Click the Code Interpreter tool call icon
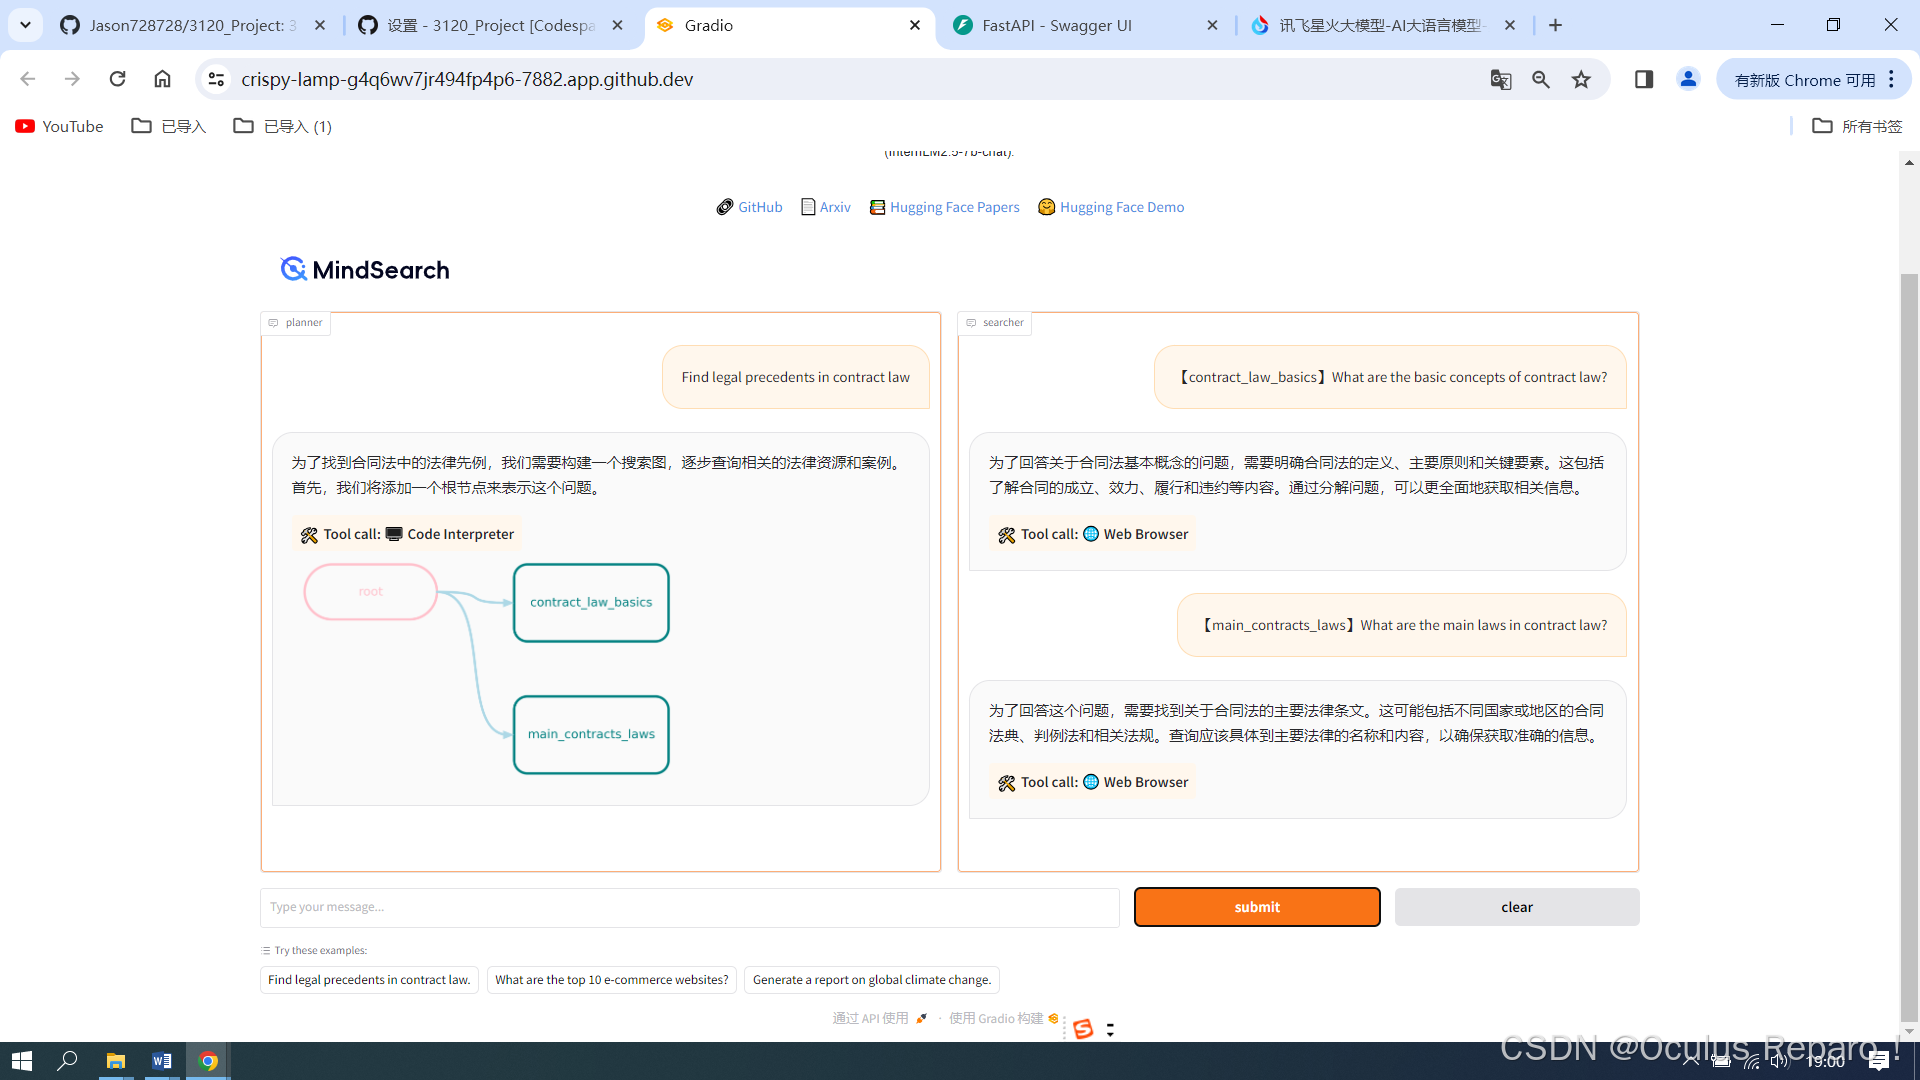 click(394, 534)
